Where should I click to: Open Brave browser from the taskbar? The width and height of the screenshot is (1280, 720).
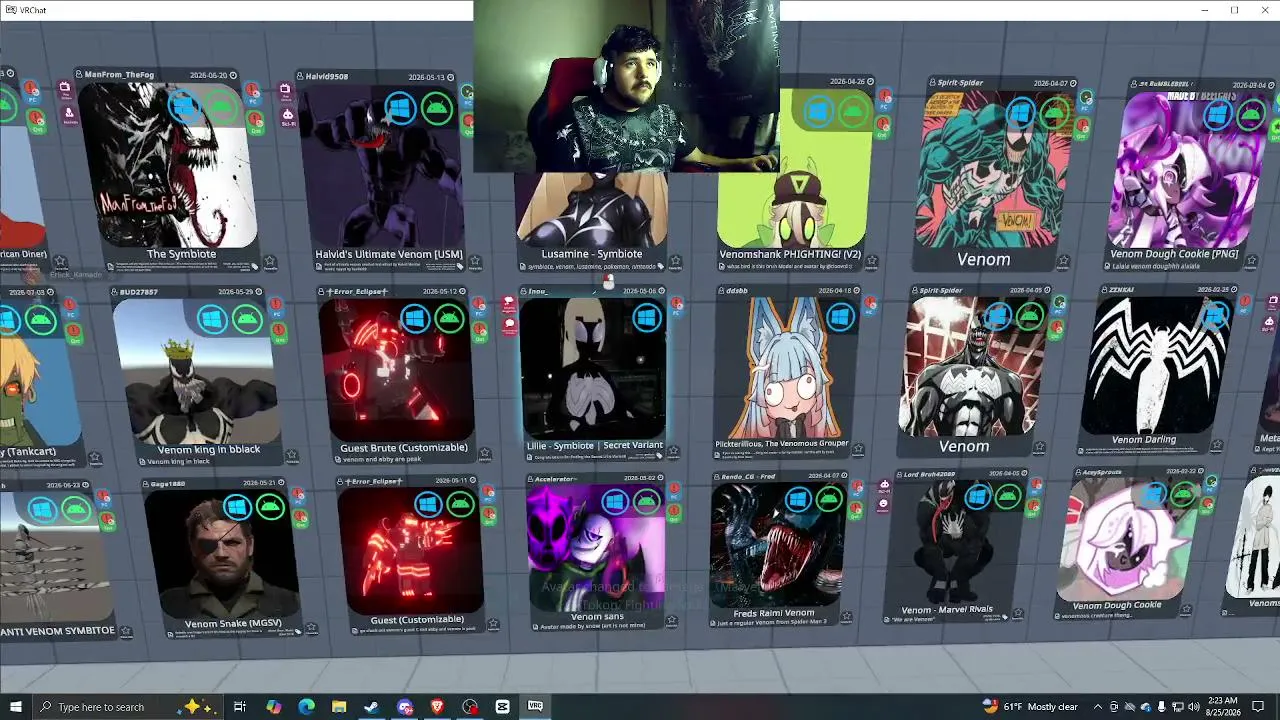[437, 707]
